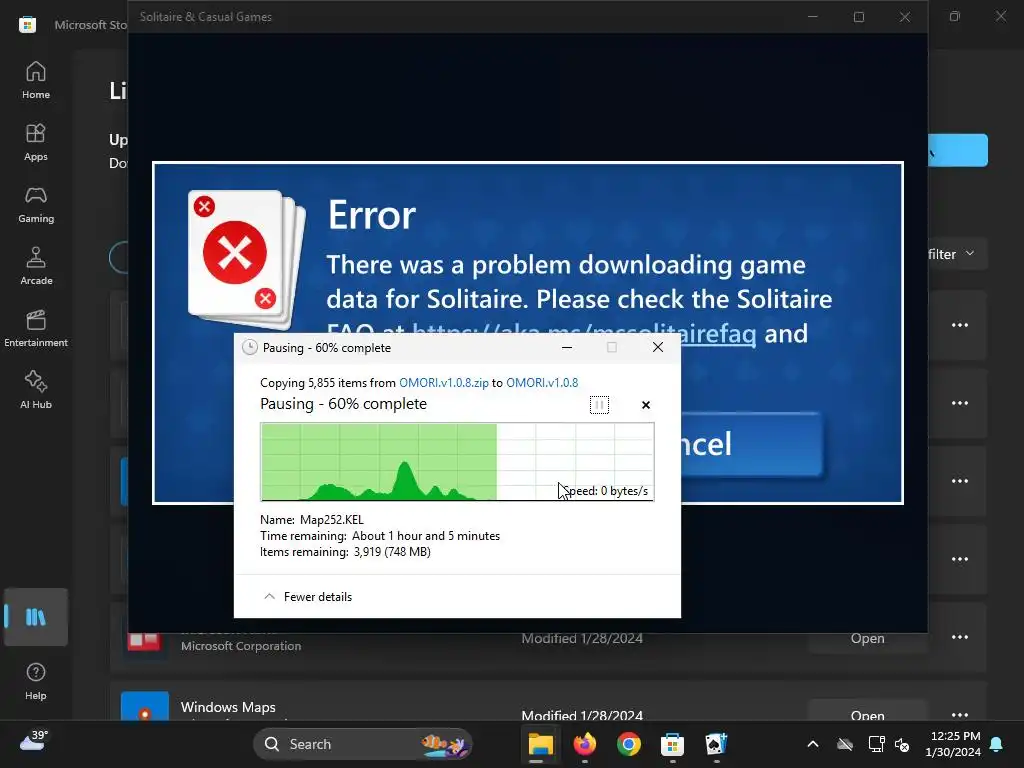Open more options menu in fourth library row
This screenshot has width=1024, height=768.
tap(959, 559)
